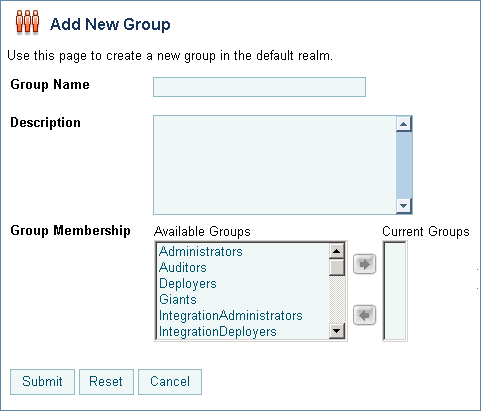Click the Reset button
The width and height of the screenshot is (481, 411).
(106, 382)
